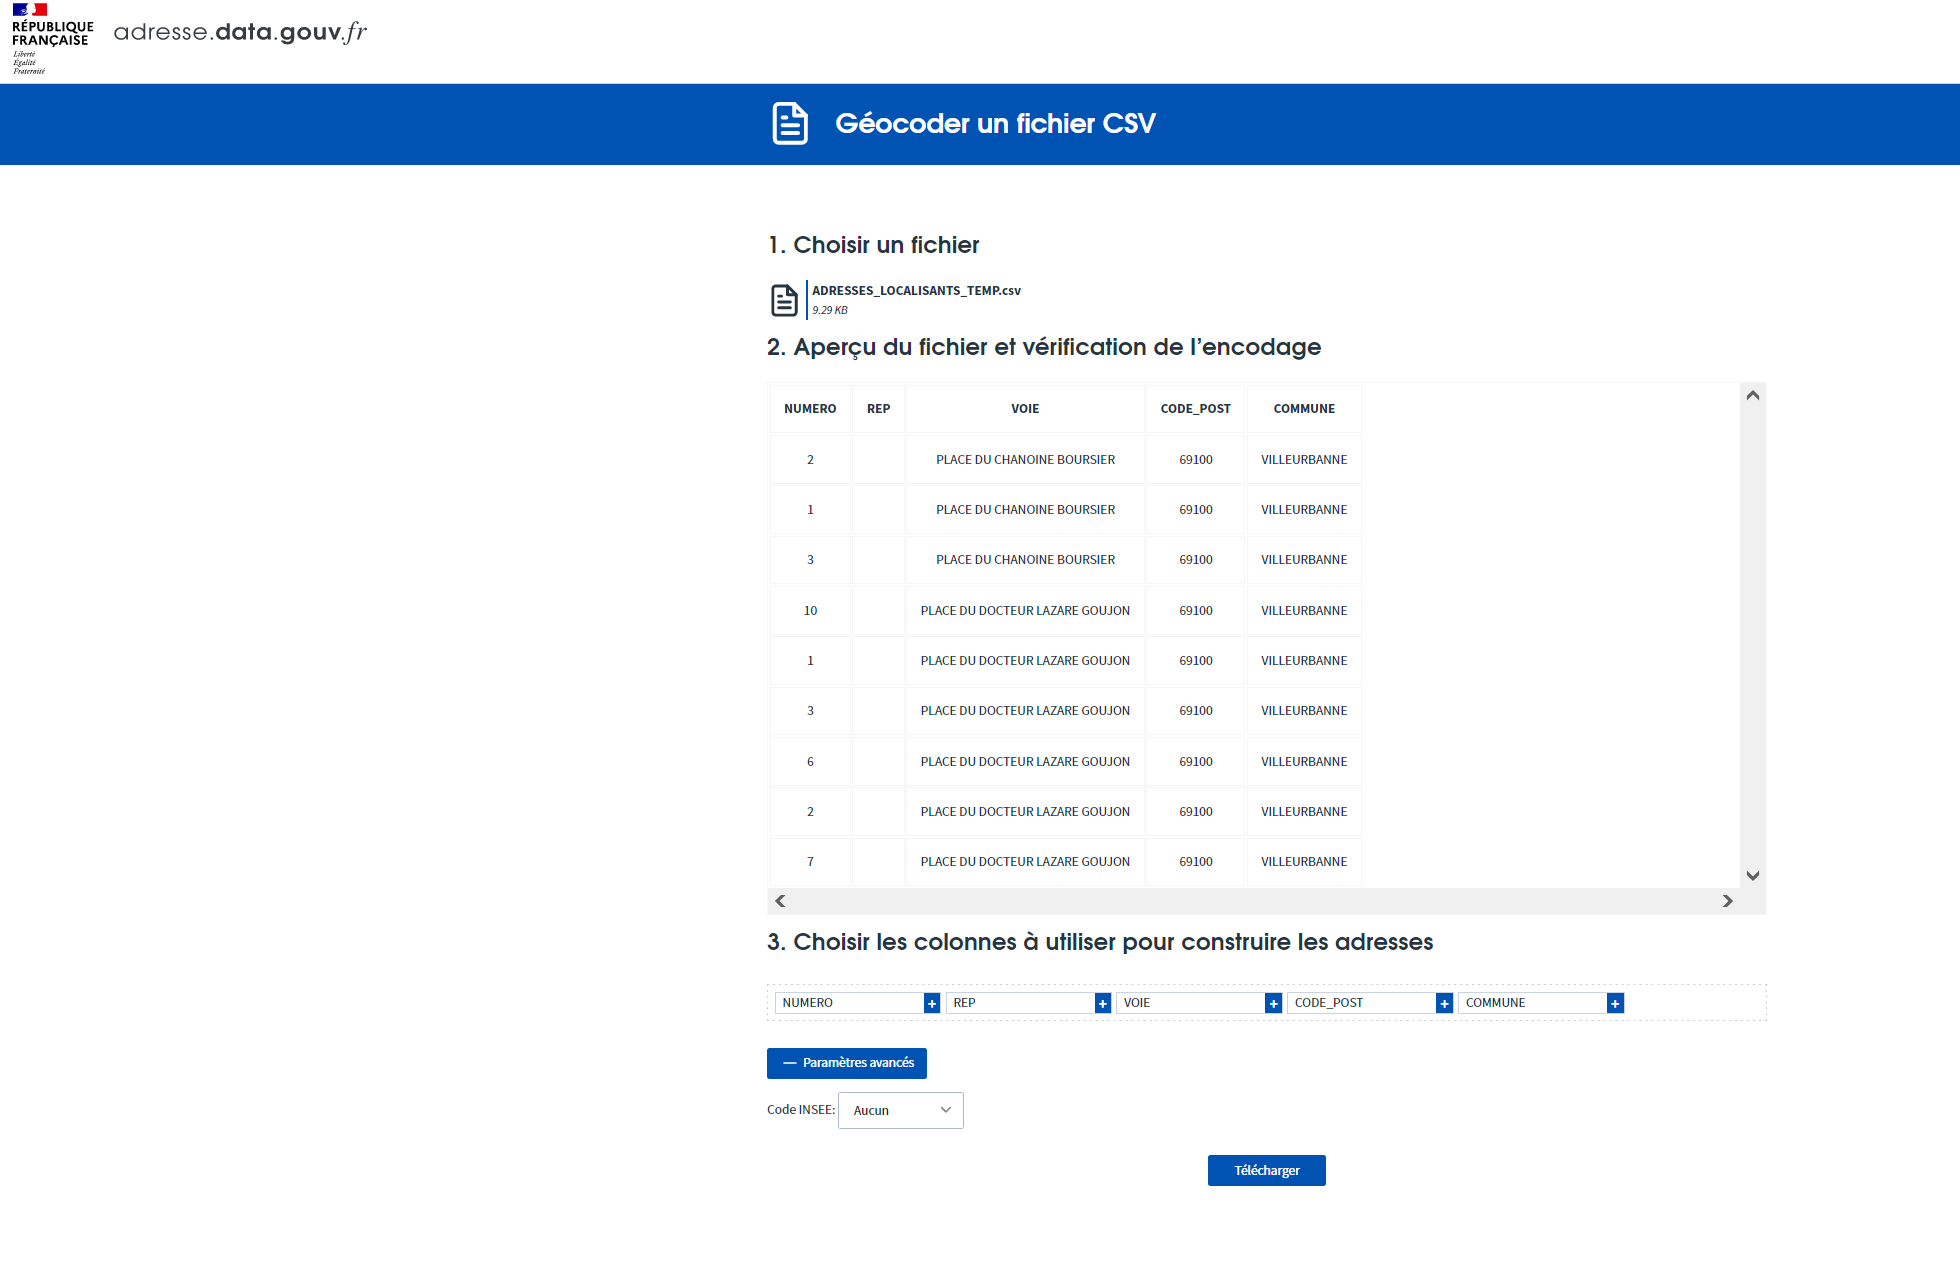Click the plus icon next to NUMERO
Screen dimensions: 1960x1270
tap(932, 1003)
